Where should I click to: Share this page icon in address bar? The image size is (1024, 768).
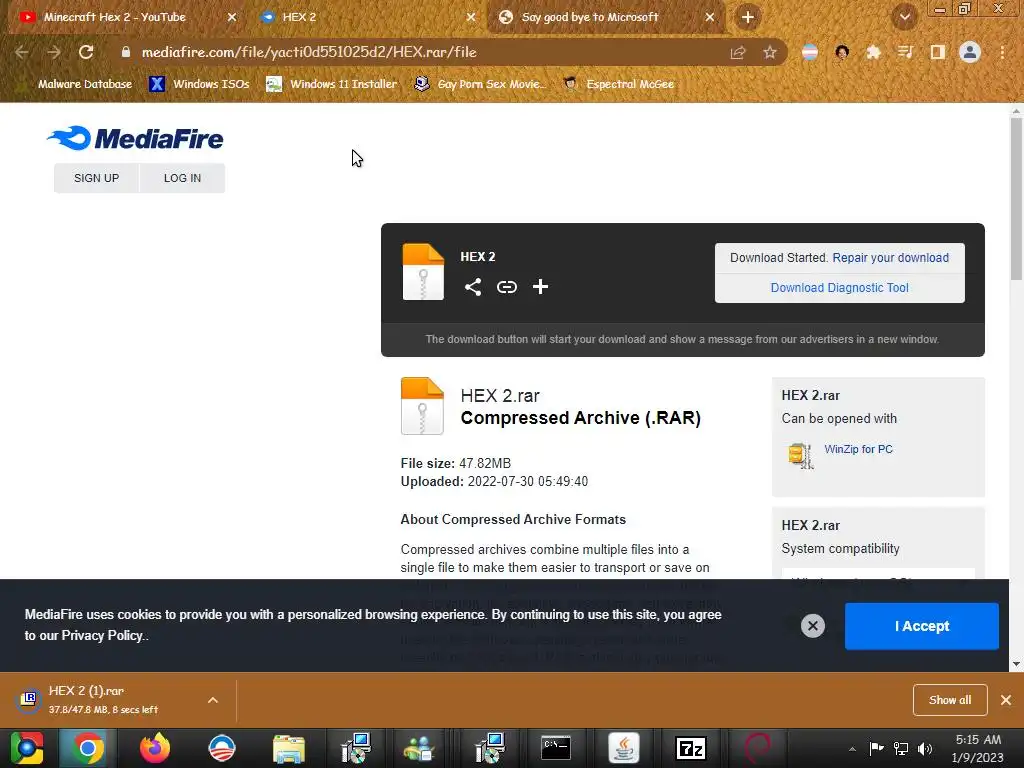point(738,52)
